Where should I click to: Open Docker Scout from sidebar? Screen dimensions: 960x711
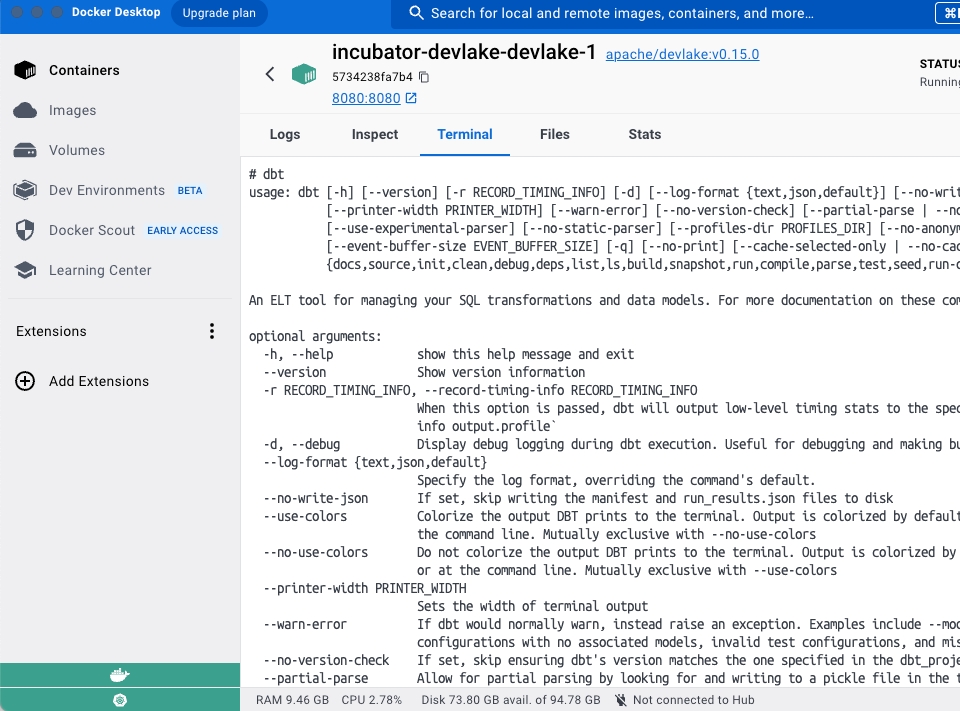tap(92, 230)
